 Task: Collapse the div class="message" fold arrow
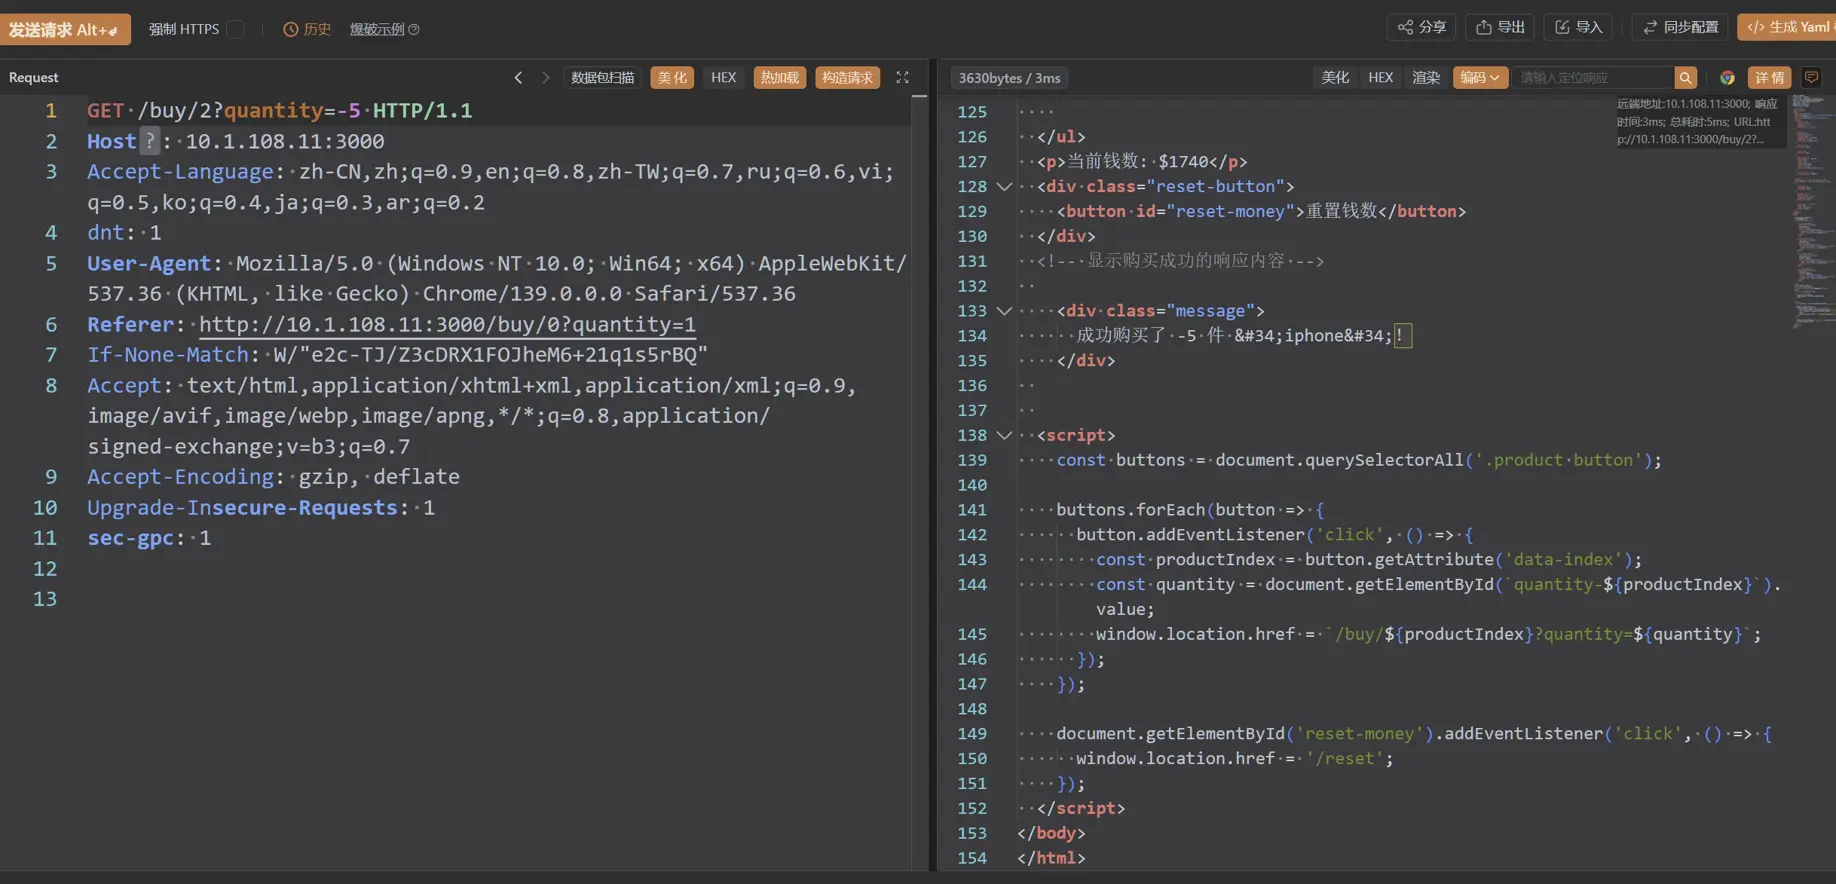coord(1004,311)
